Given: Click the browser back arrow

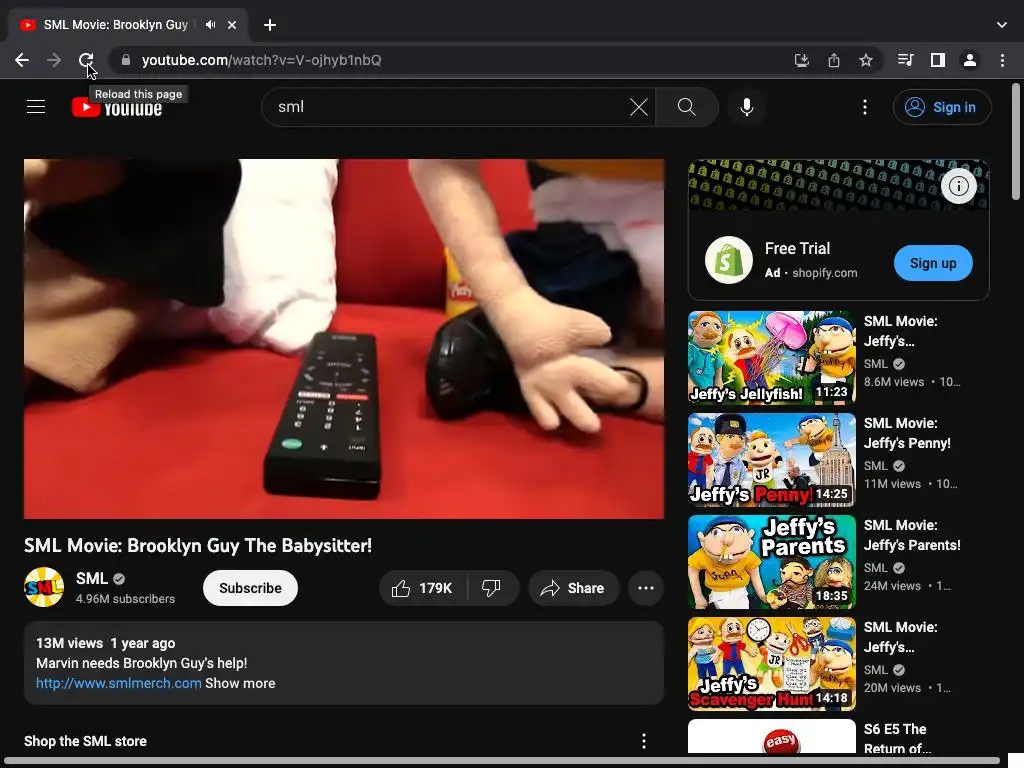Looking at the screenshot, I should click(x=22, y=60).
